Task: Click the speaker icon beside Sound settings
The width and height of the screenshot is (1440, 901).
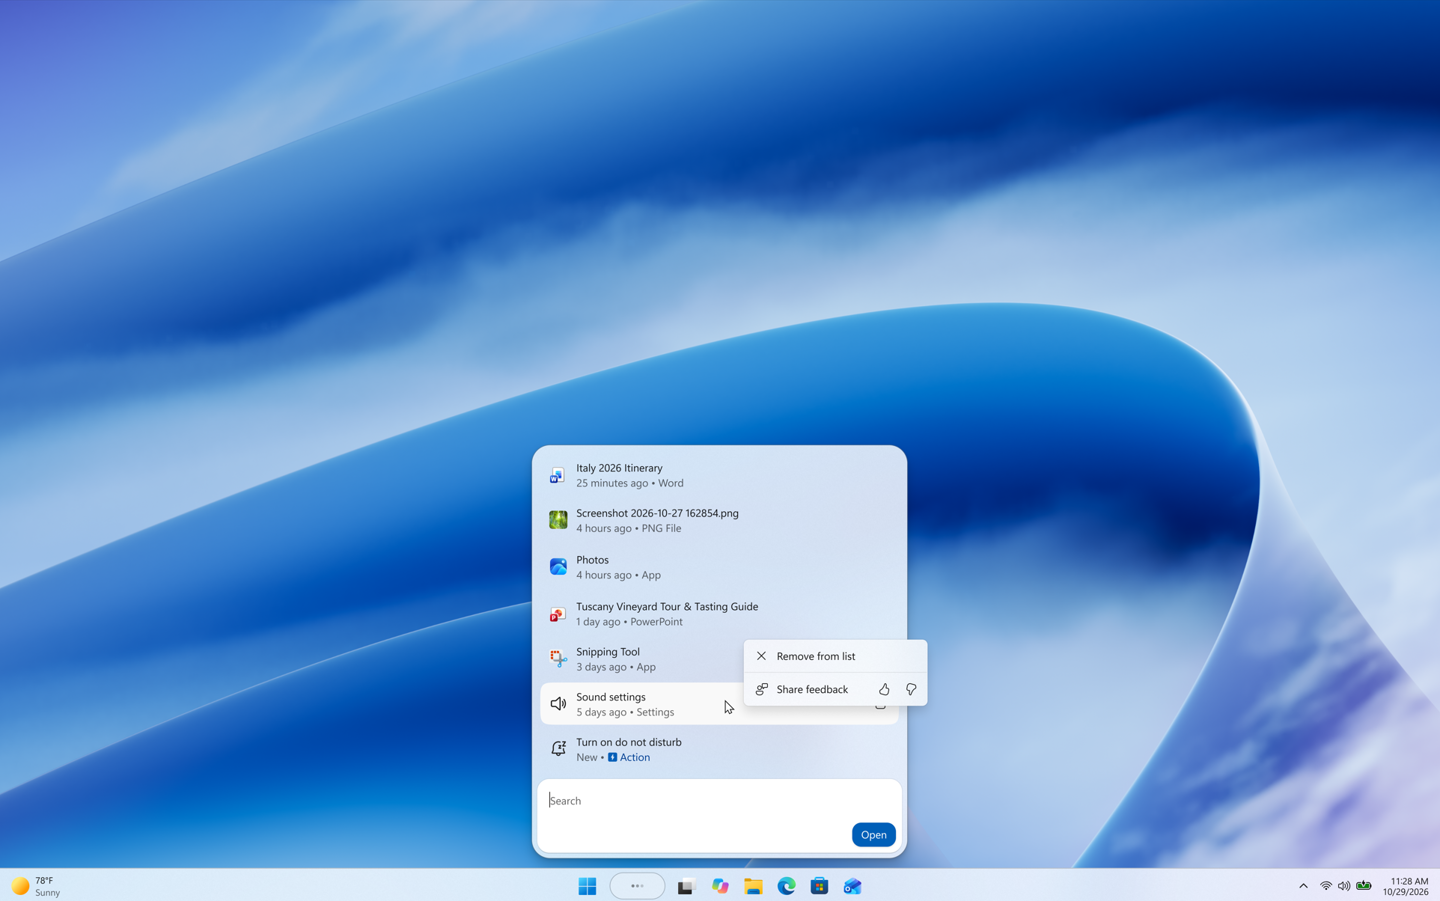Action: pos(558,704)
